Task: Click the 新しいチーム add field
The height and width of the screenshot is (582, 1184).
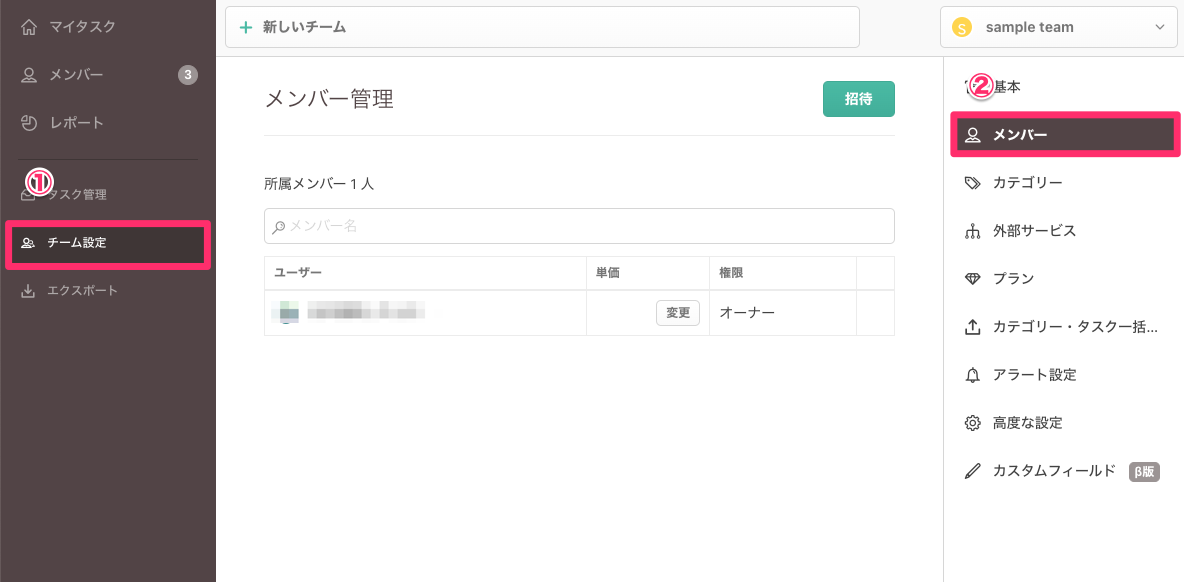Action: point(542,27)
